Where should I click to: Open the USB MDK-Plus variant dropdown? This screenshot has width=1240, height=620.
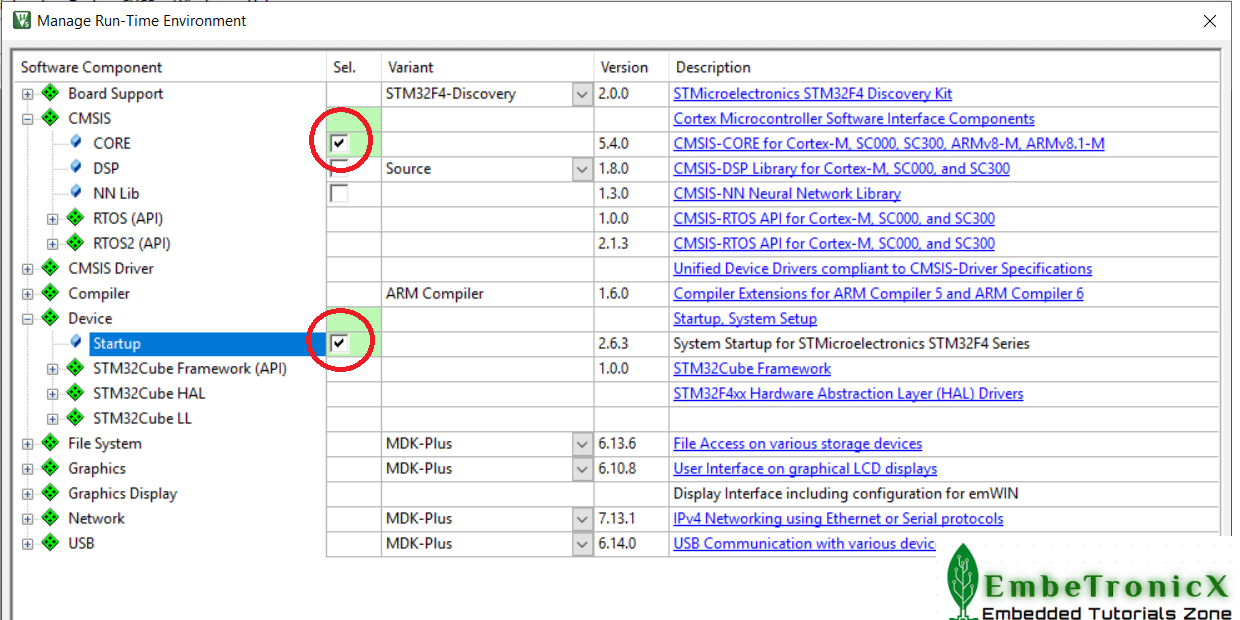click(582, 544)
